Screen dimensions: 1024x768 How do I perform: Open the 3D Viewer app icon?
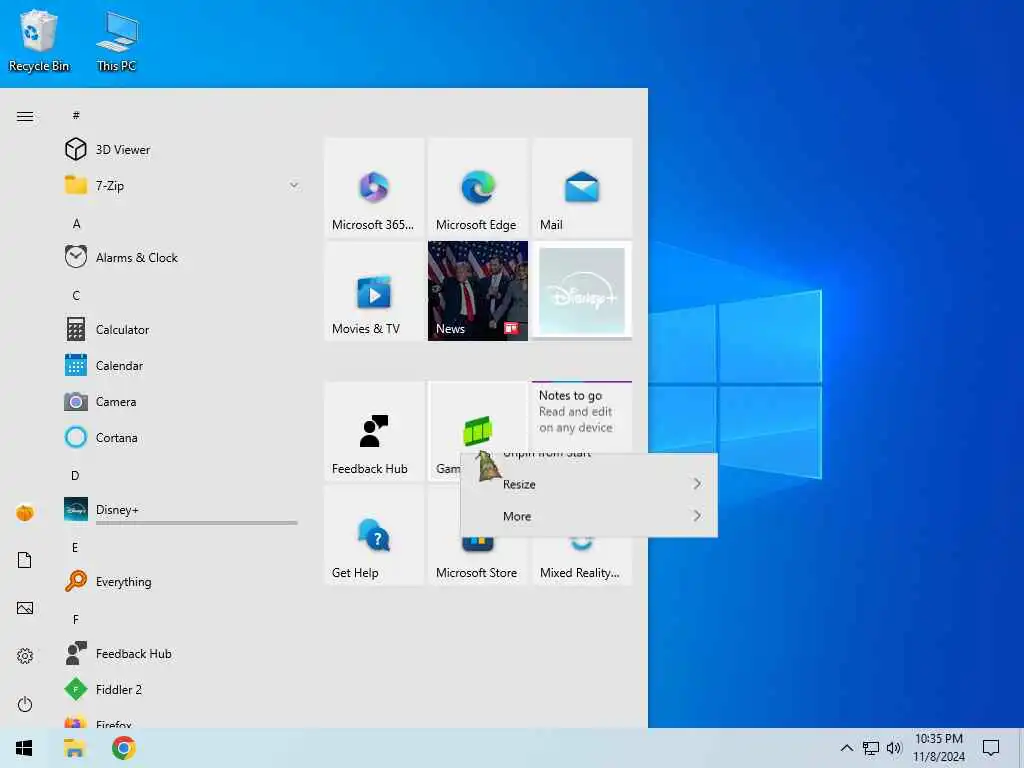(x=76, y=150)
